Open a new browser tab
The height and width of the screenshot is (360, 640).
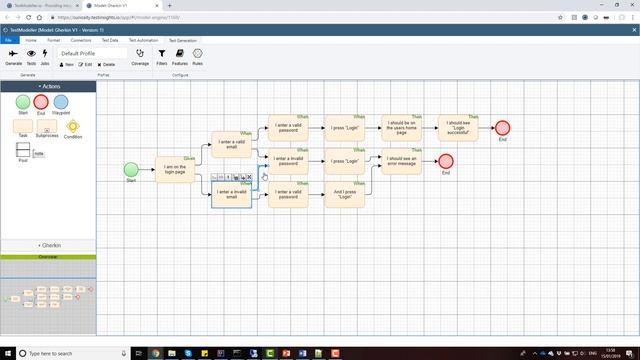pyautogui.click(x=169, y=6)
